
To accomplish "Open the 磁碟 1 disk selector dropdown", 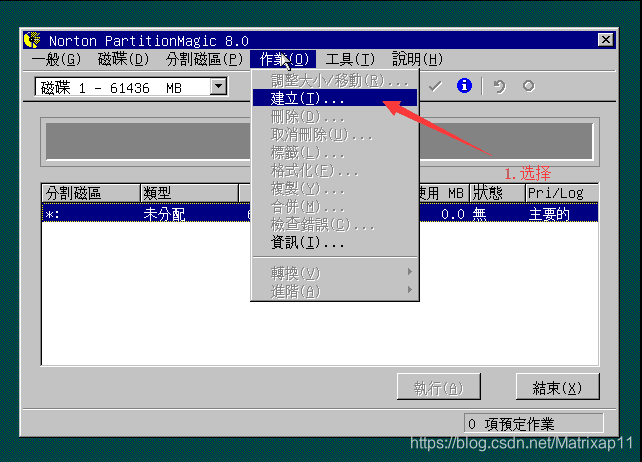I will coord(218,86).
